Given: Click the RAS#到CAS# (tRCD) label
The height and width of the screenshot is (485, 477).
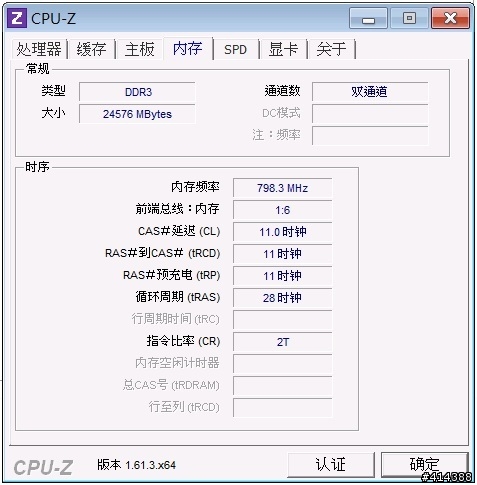Looking at the screenshot, I should 162,253.
